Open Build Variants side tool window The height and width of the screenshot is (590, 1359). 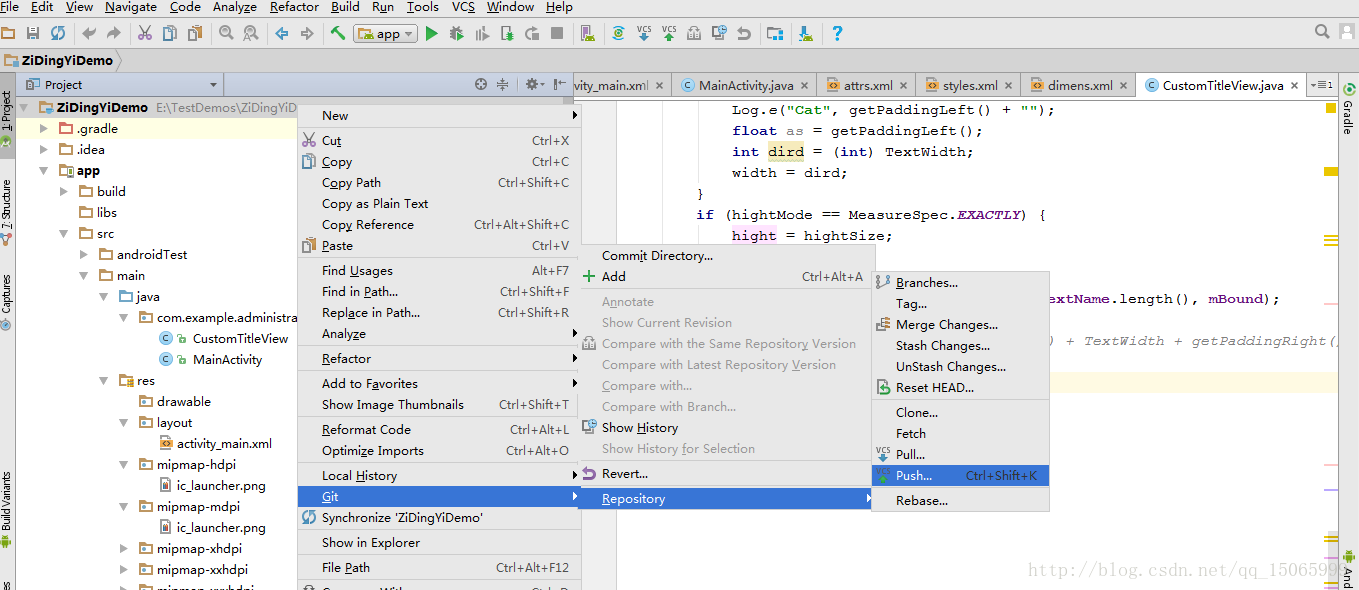click(x=7, y=508)
